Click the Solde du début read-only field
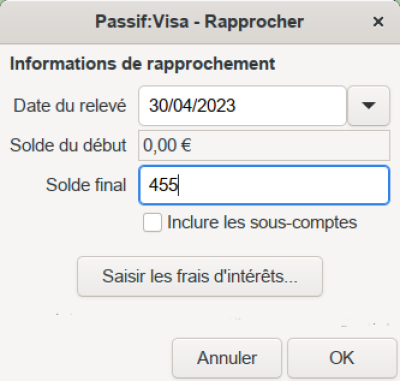This screenshot has height=381, width=400. pos(264,145)
